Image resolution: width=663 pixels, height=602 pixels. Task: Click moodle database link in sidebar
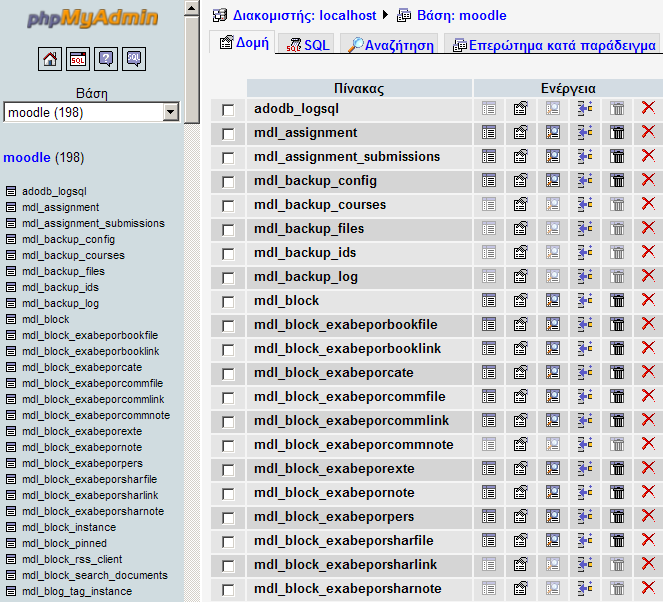pyautogui.click(x=27, y=158)
